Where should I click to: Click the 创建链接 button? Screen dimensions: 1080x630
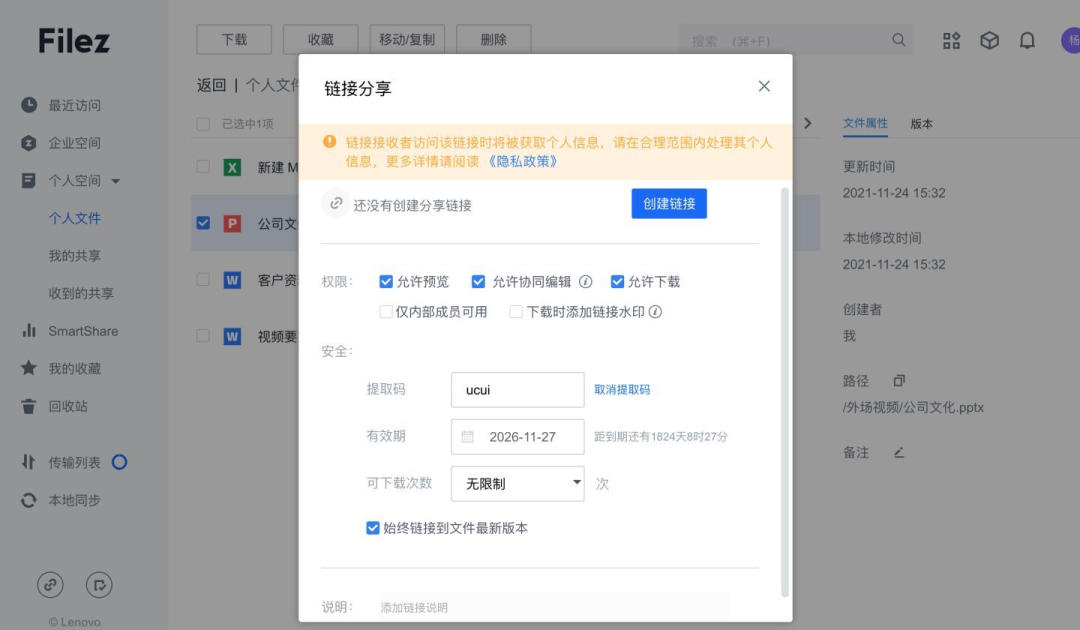669,203
